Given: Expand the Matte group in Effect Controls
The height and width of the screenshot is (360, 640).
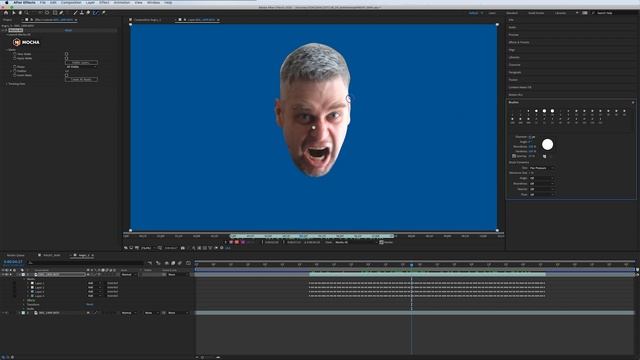Looking at the screenshot, I should pos(7,50).
